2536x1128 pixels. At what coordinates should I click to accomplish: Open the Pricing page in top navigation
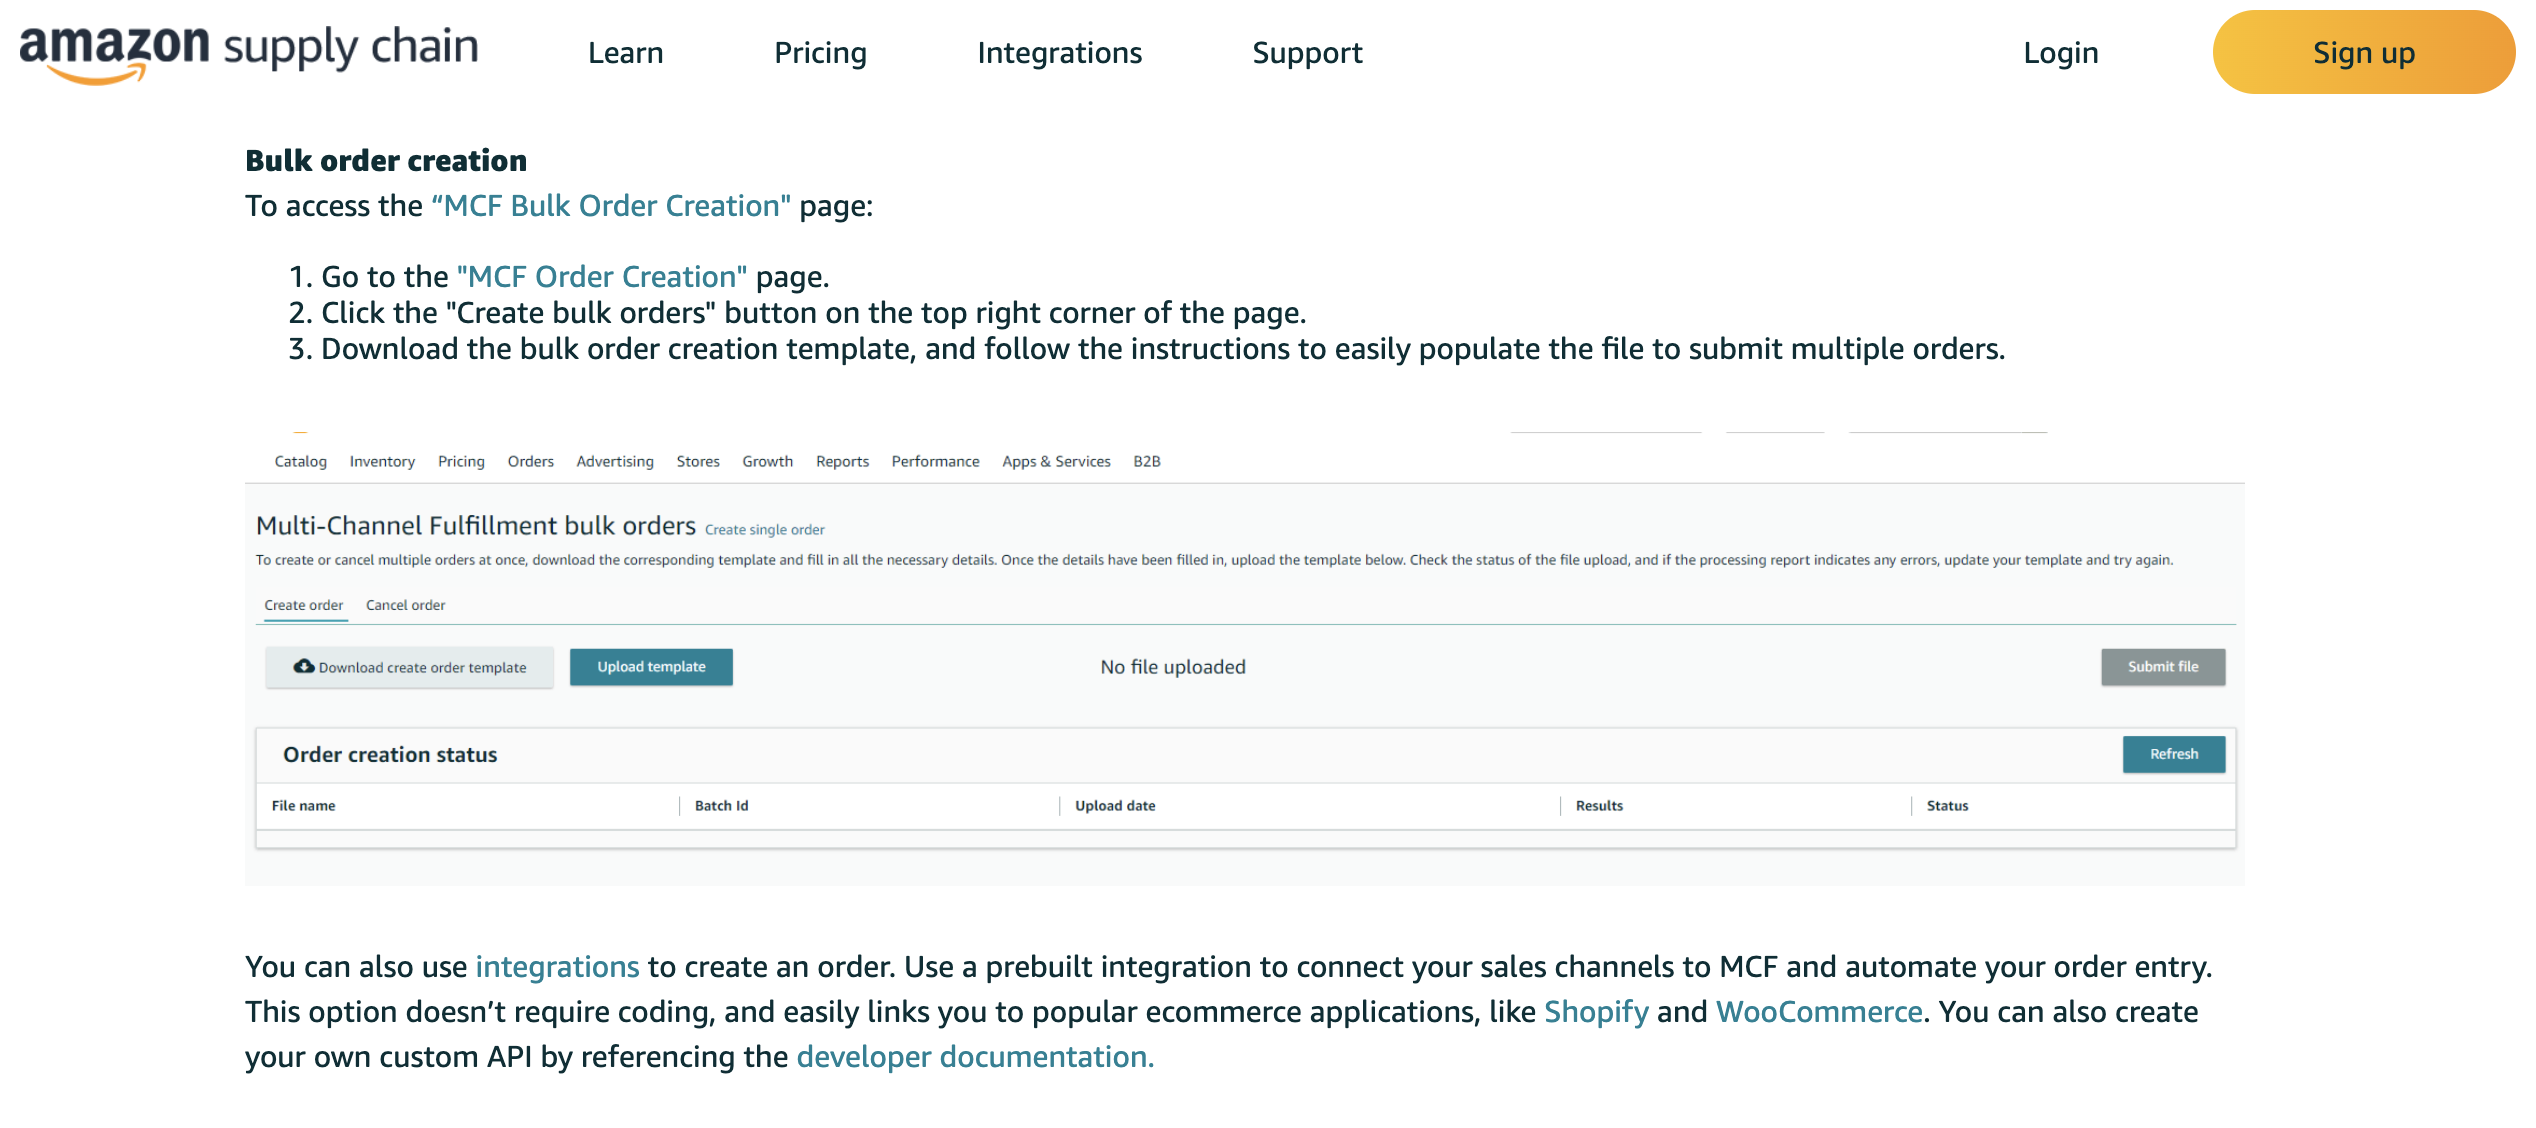(x=820, y=53)
